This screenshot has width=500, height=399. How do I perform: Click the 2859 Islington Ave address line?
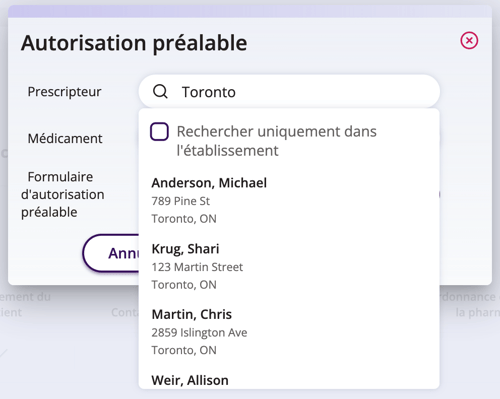199,333
